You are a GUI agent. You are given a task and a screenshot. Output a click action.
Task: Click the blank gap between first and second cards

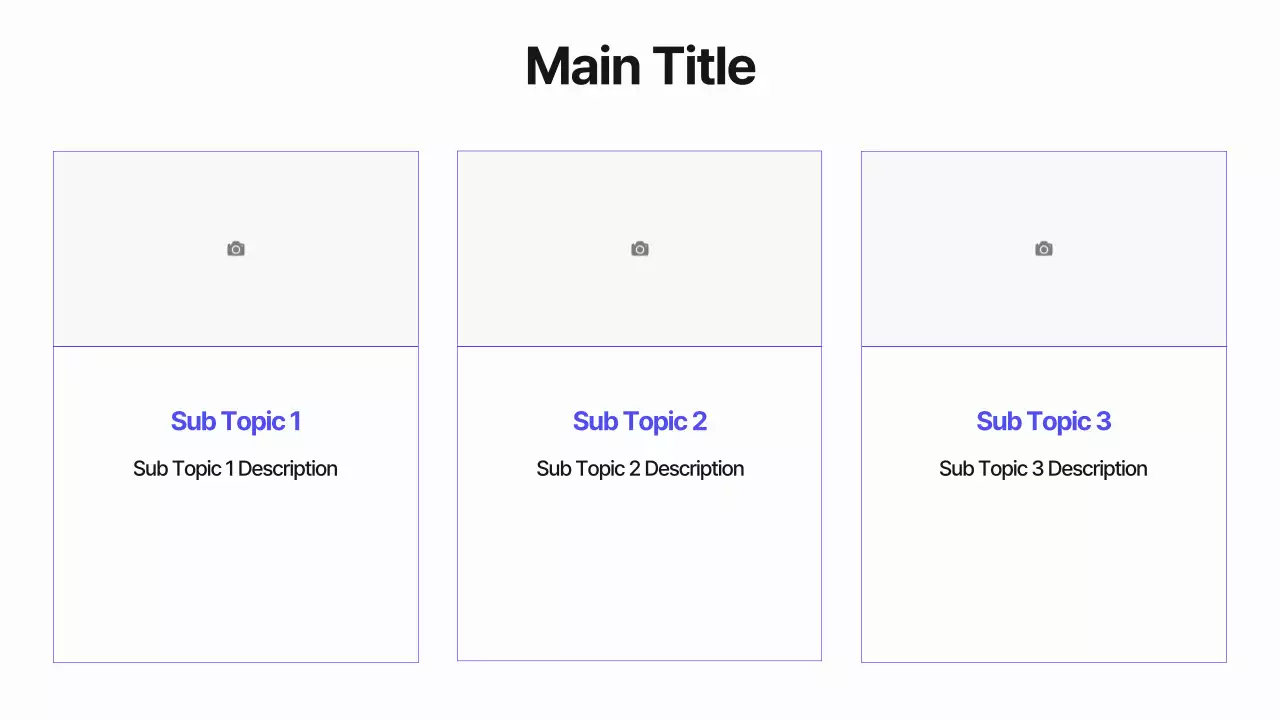pyautogui.click(x=438, y=400)
